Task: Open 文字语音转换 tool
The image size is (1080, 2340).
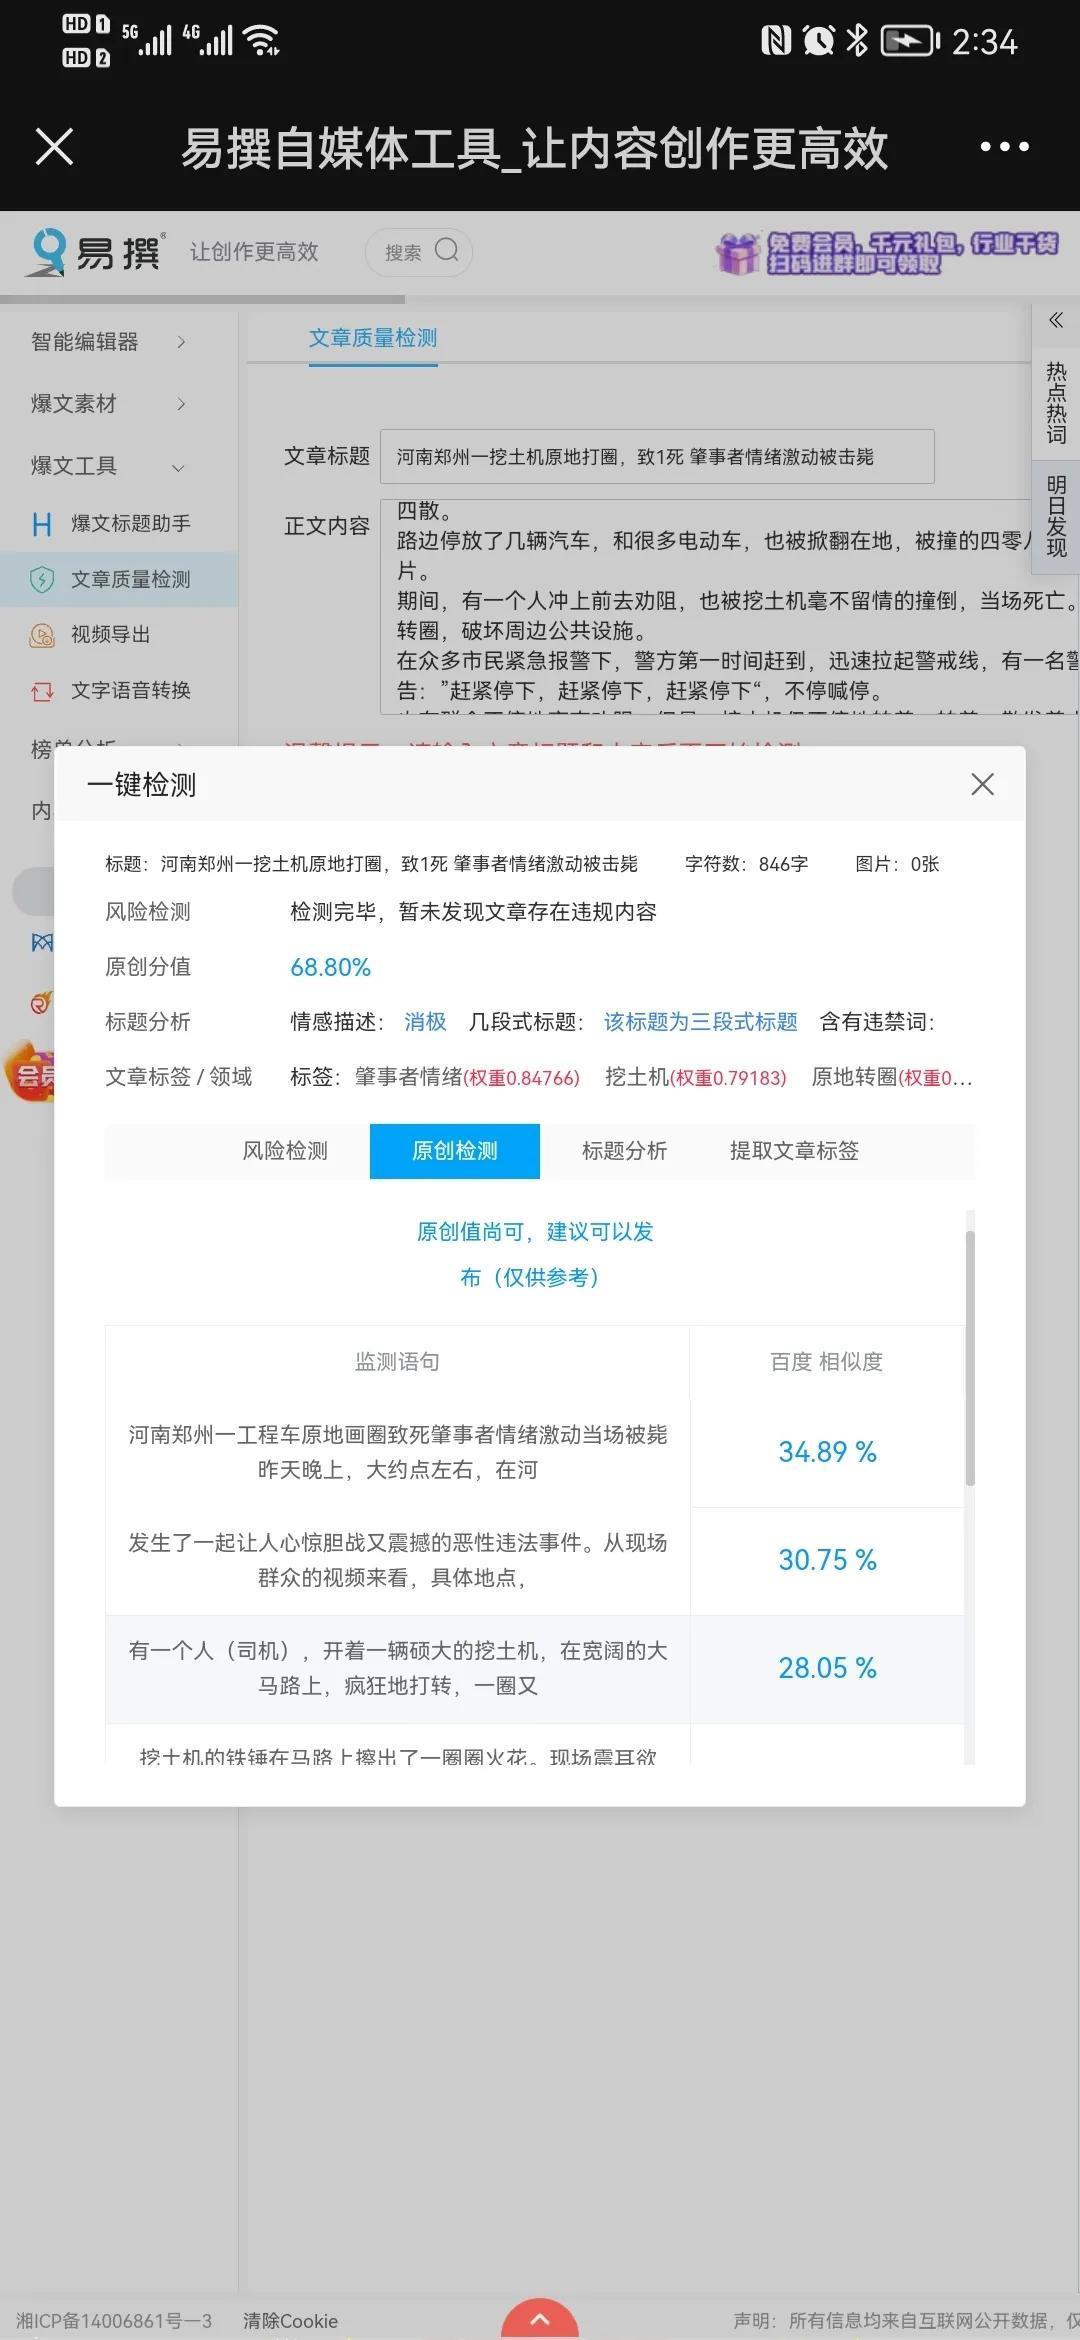Action: pos(129,690)
